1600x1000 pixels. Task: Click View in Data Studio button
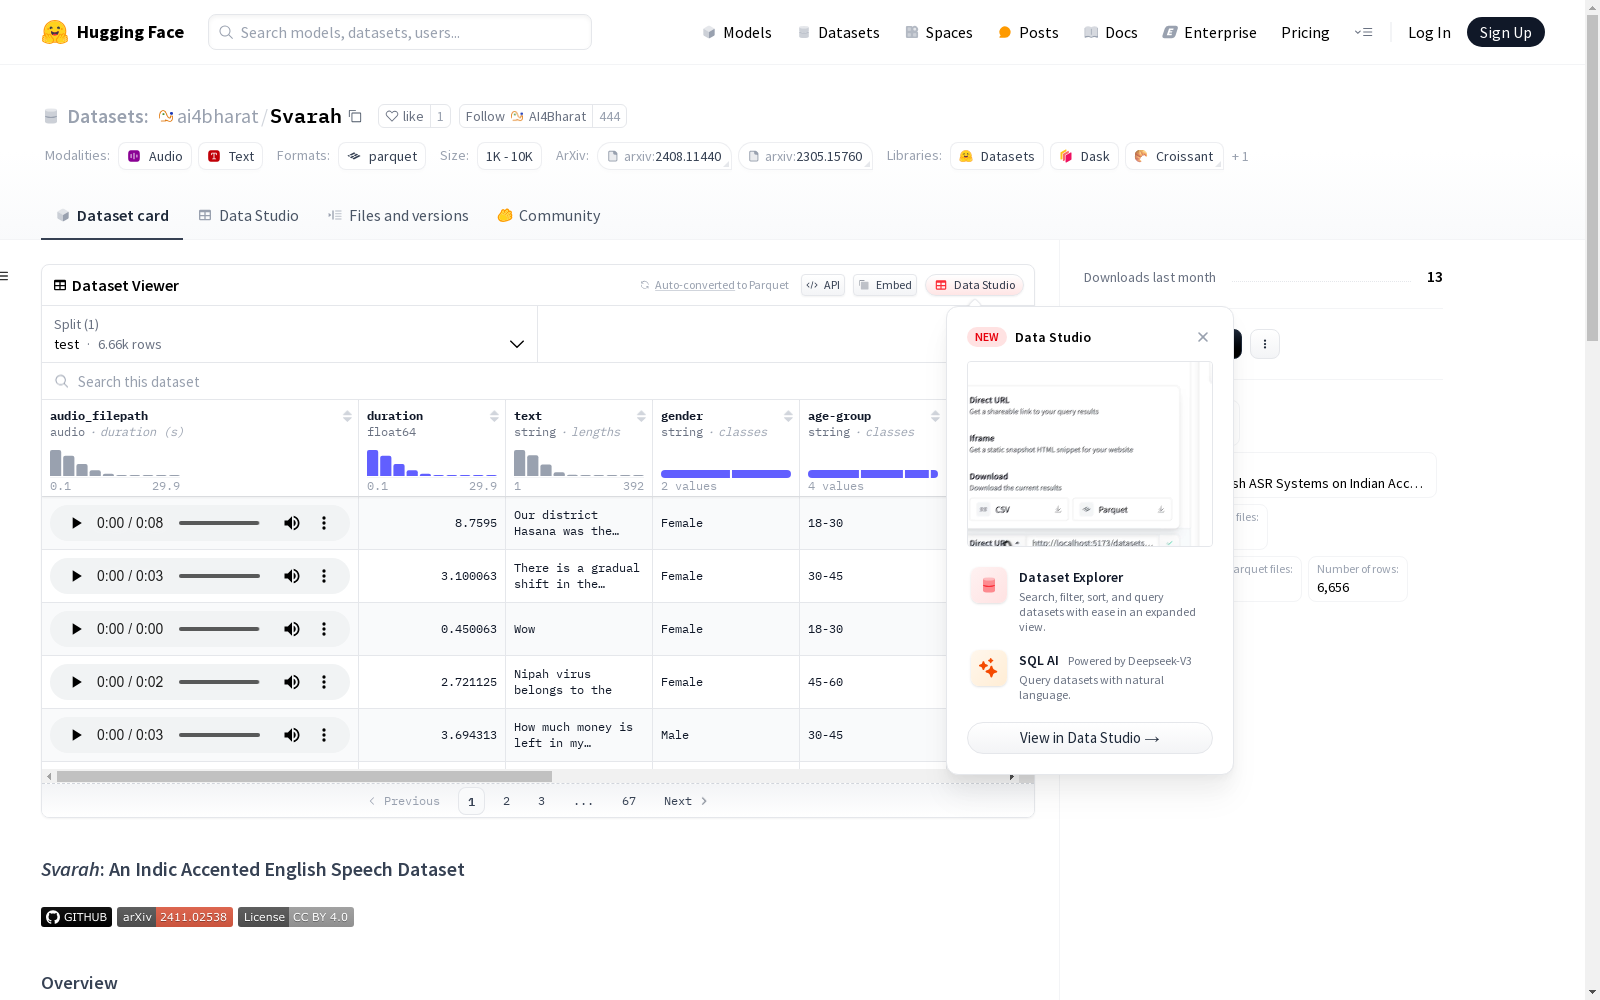click(1090, 738)
